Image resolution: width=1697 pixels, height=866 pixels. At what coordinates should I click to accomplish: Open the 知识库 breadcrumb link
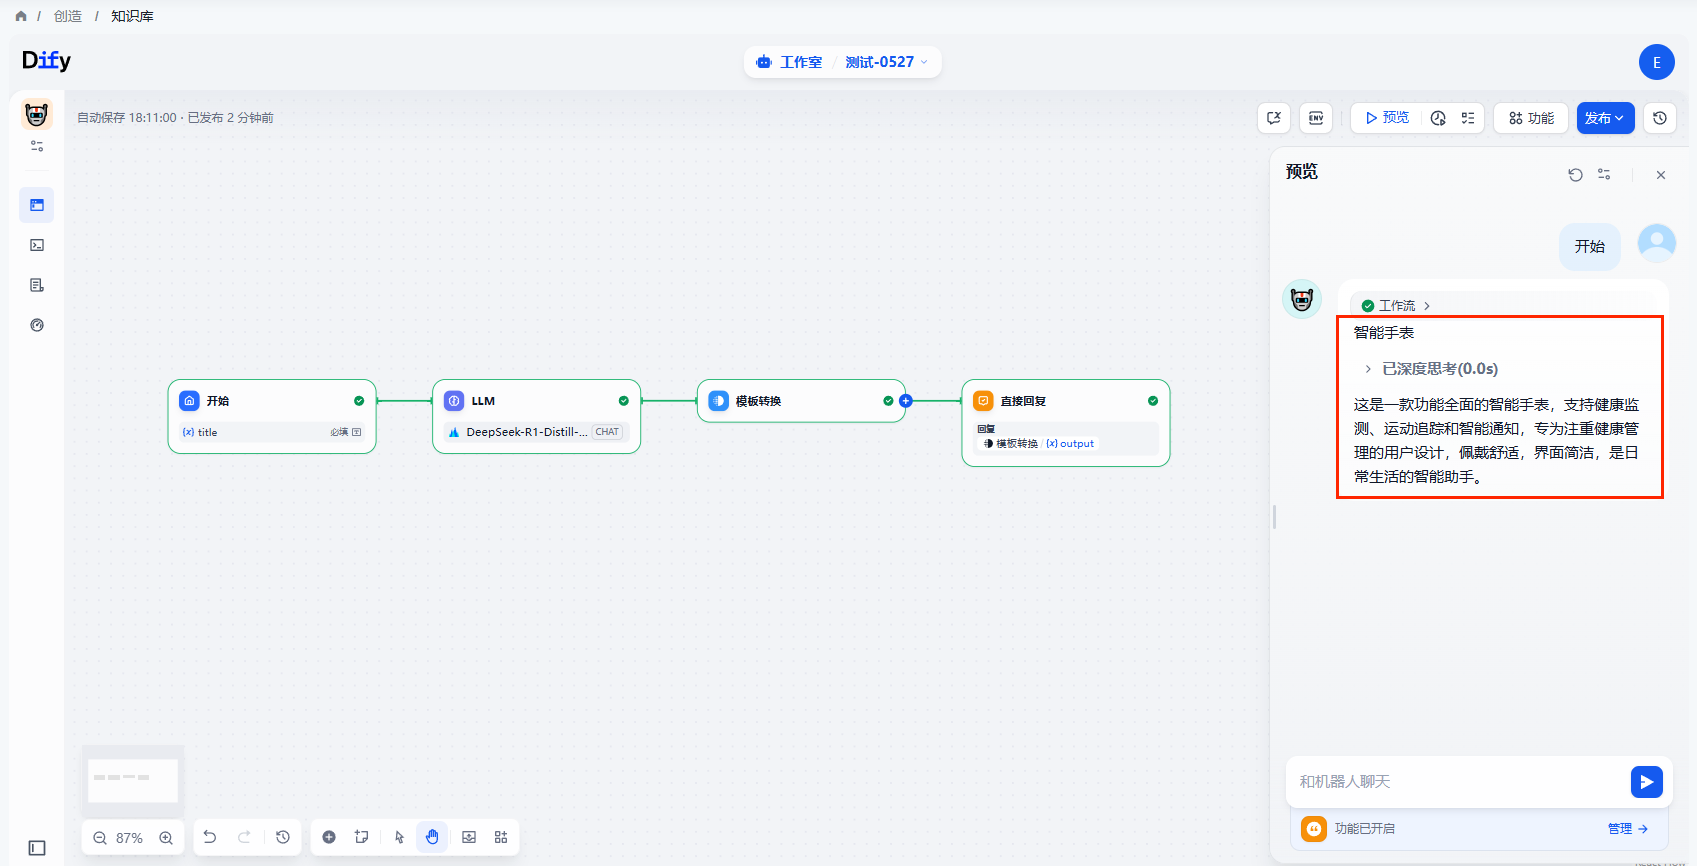pyautogui.click(x=132, y=16)
